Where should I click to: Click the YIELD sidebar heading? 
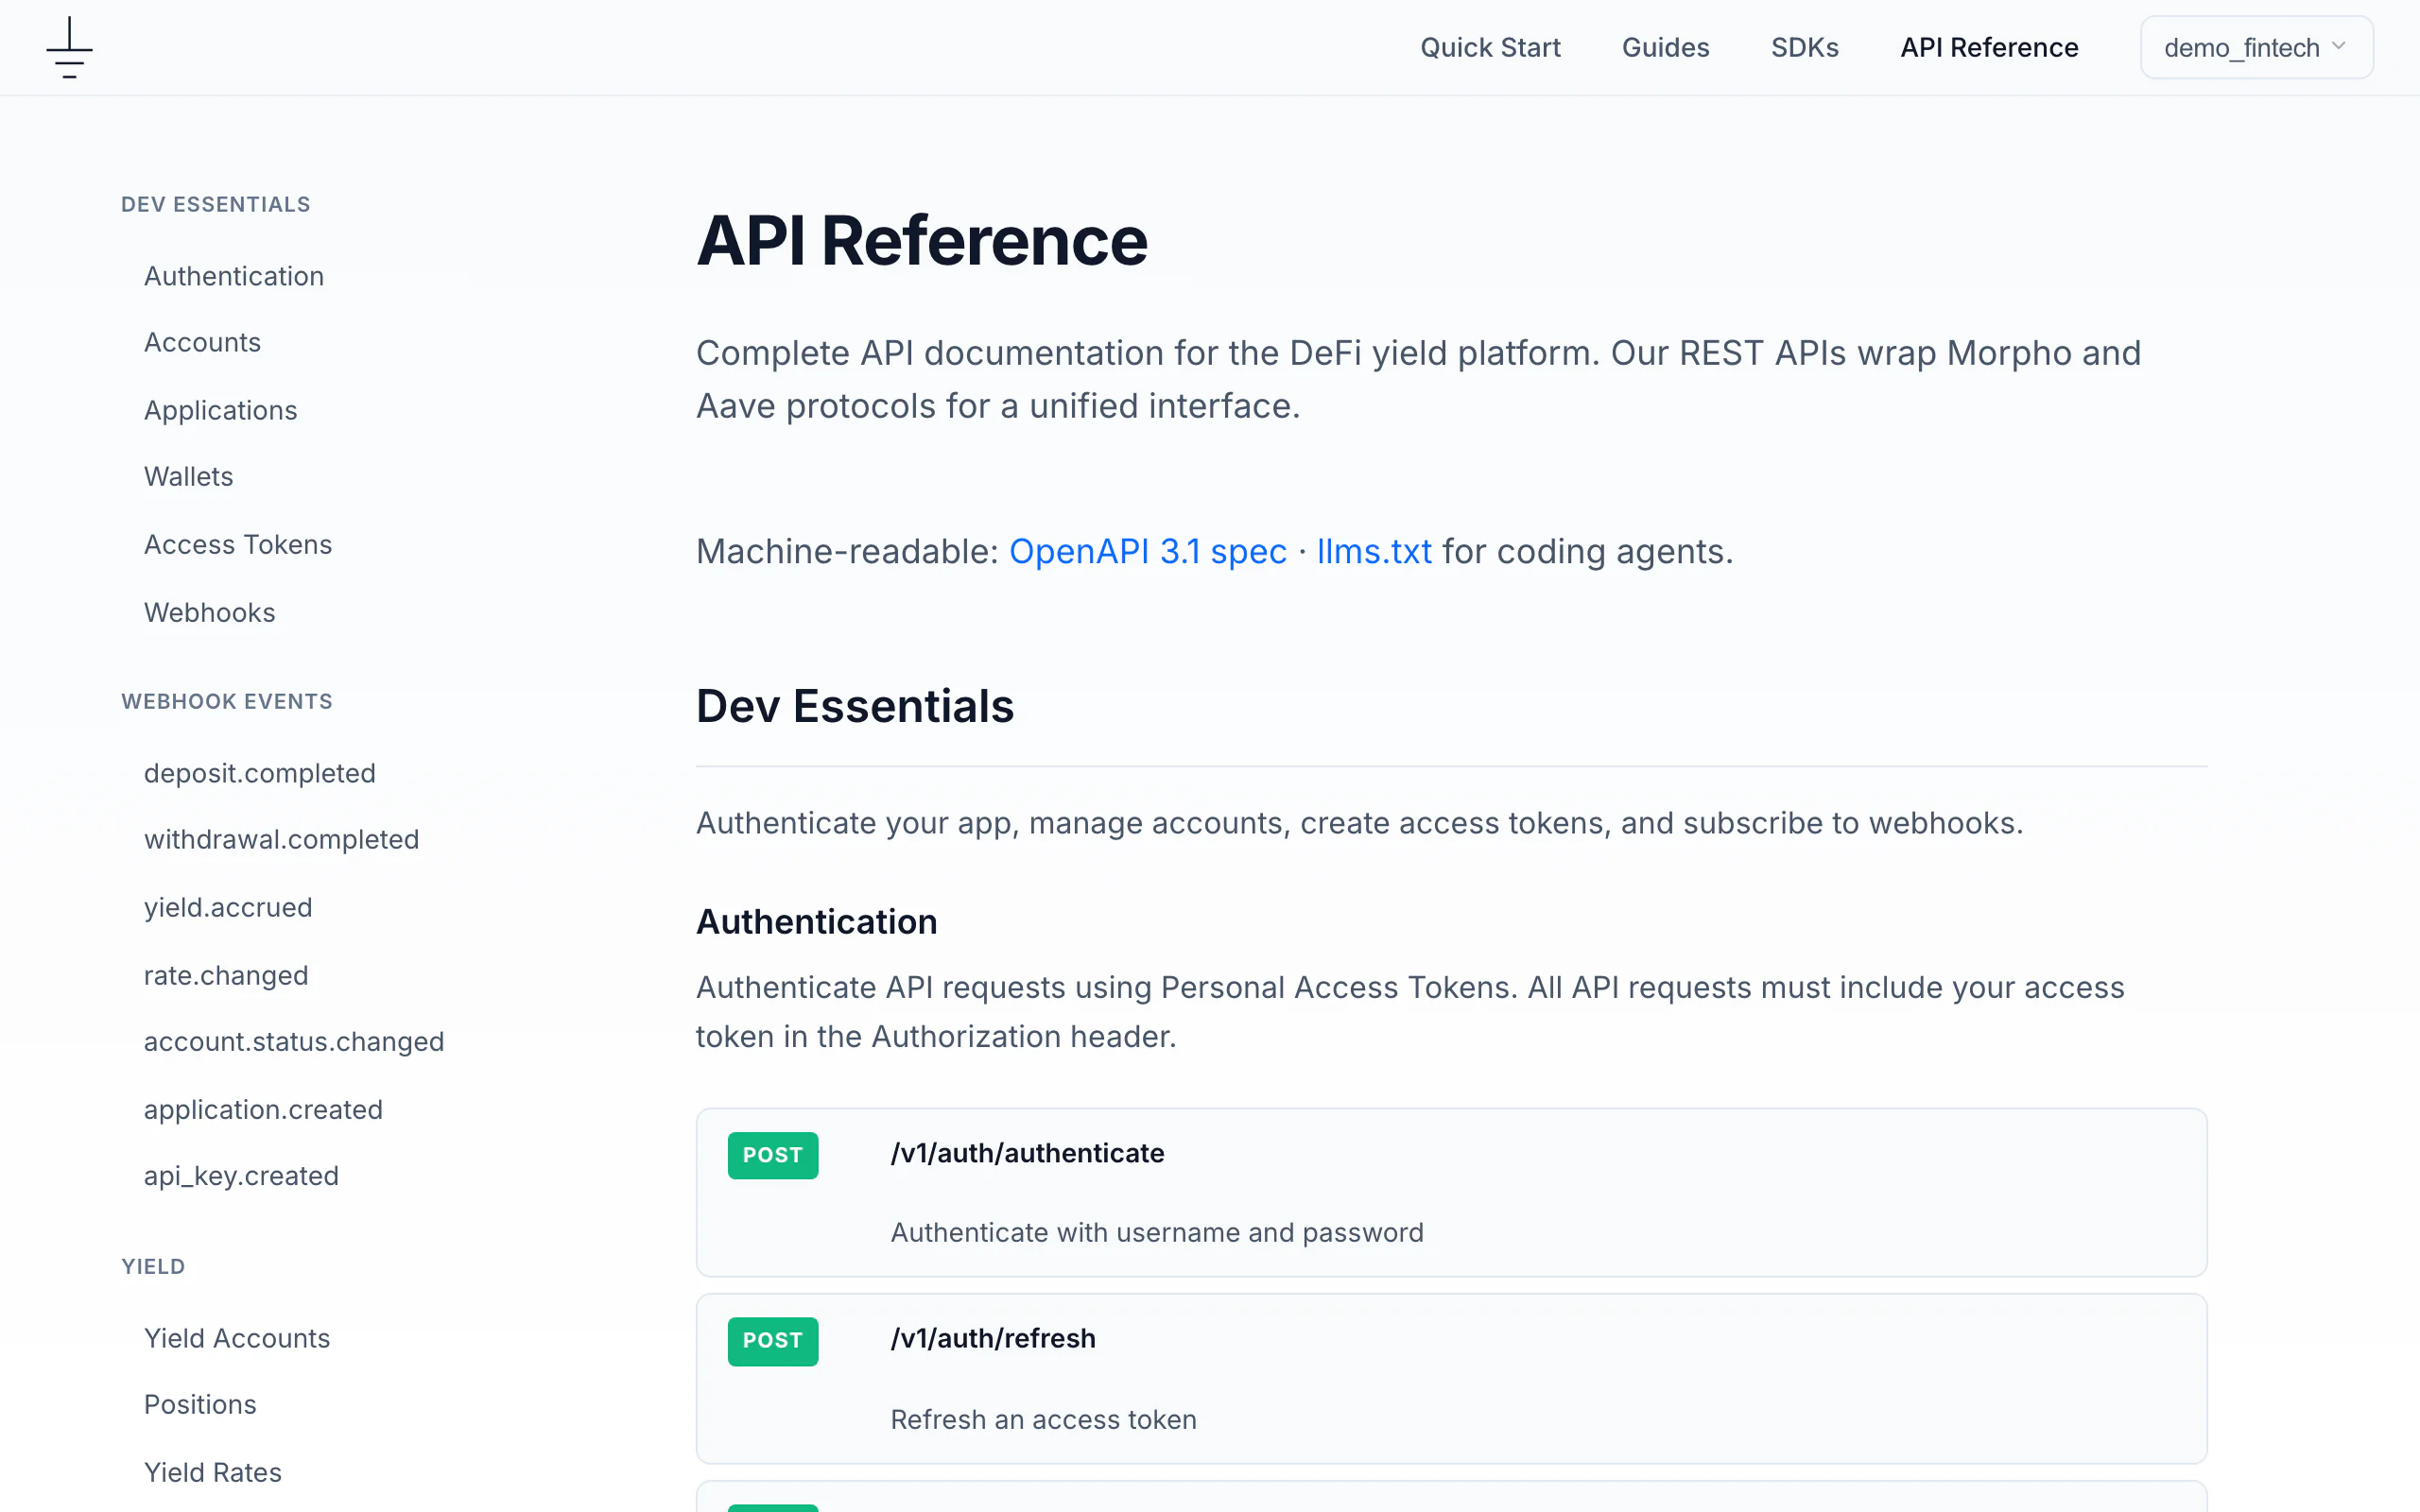click(x=153, y=1266)
